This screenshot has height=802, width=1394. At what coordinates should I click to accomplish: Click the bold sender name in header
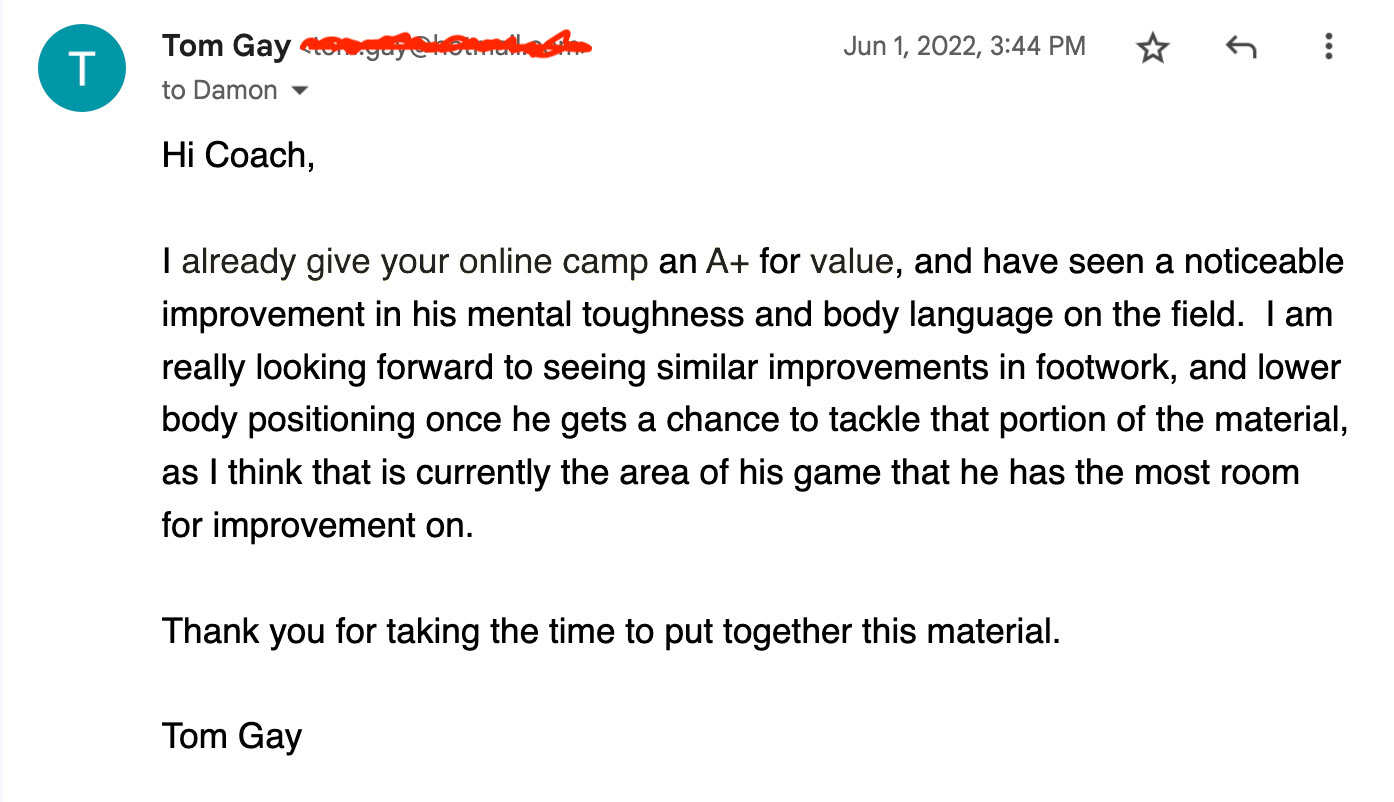tap(226, 46)
